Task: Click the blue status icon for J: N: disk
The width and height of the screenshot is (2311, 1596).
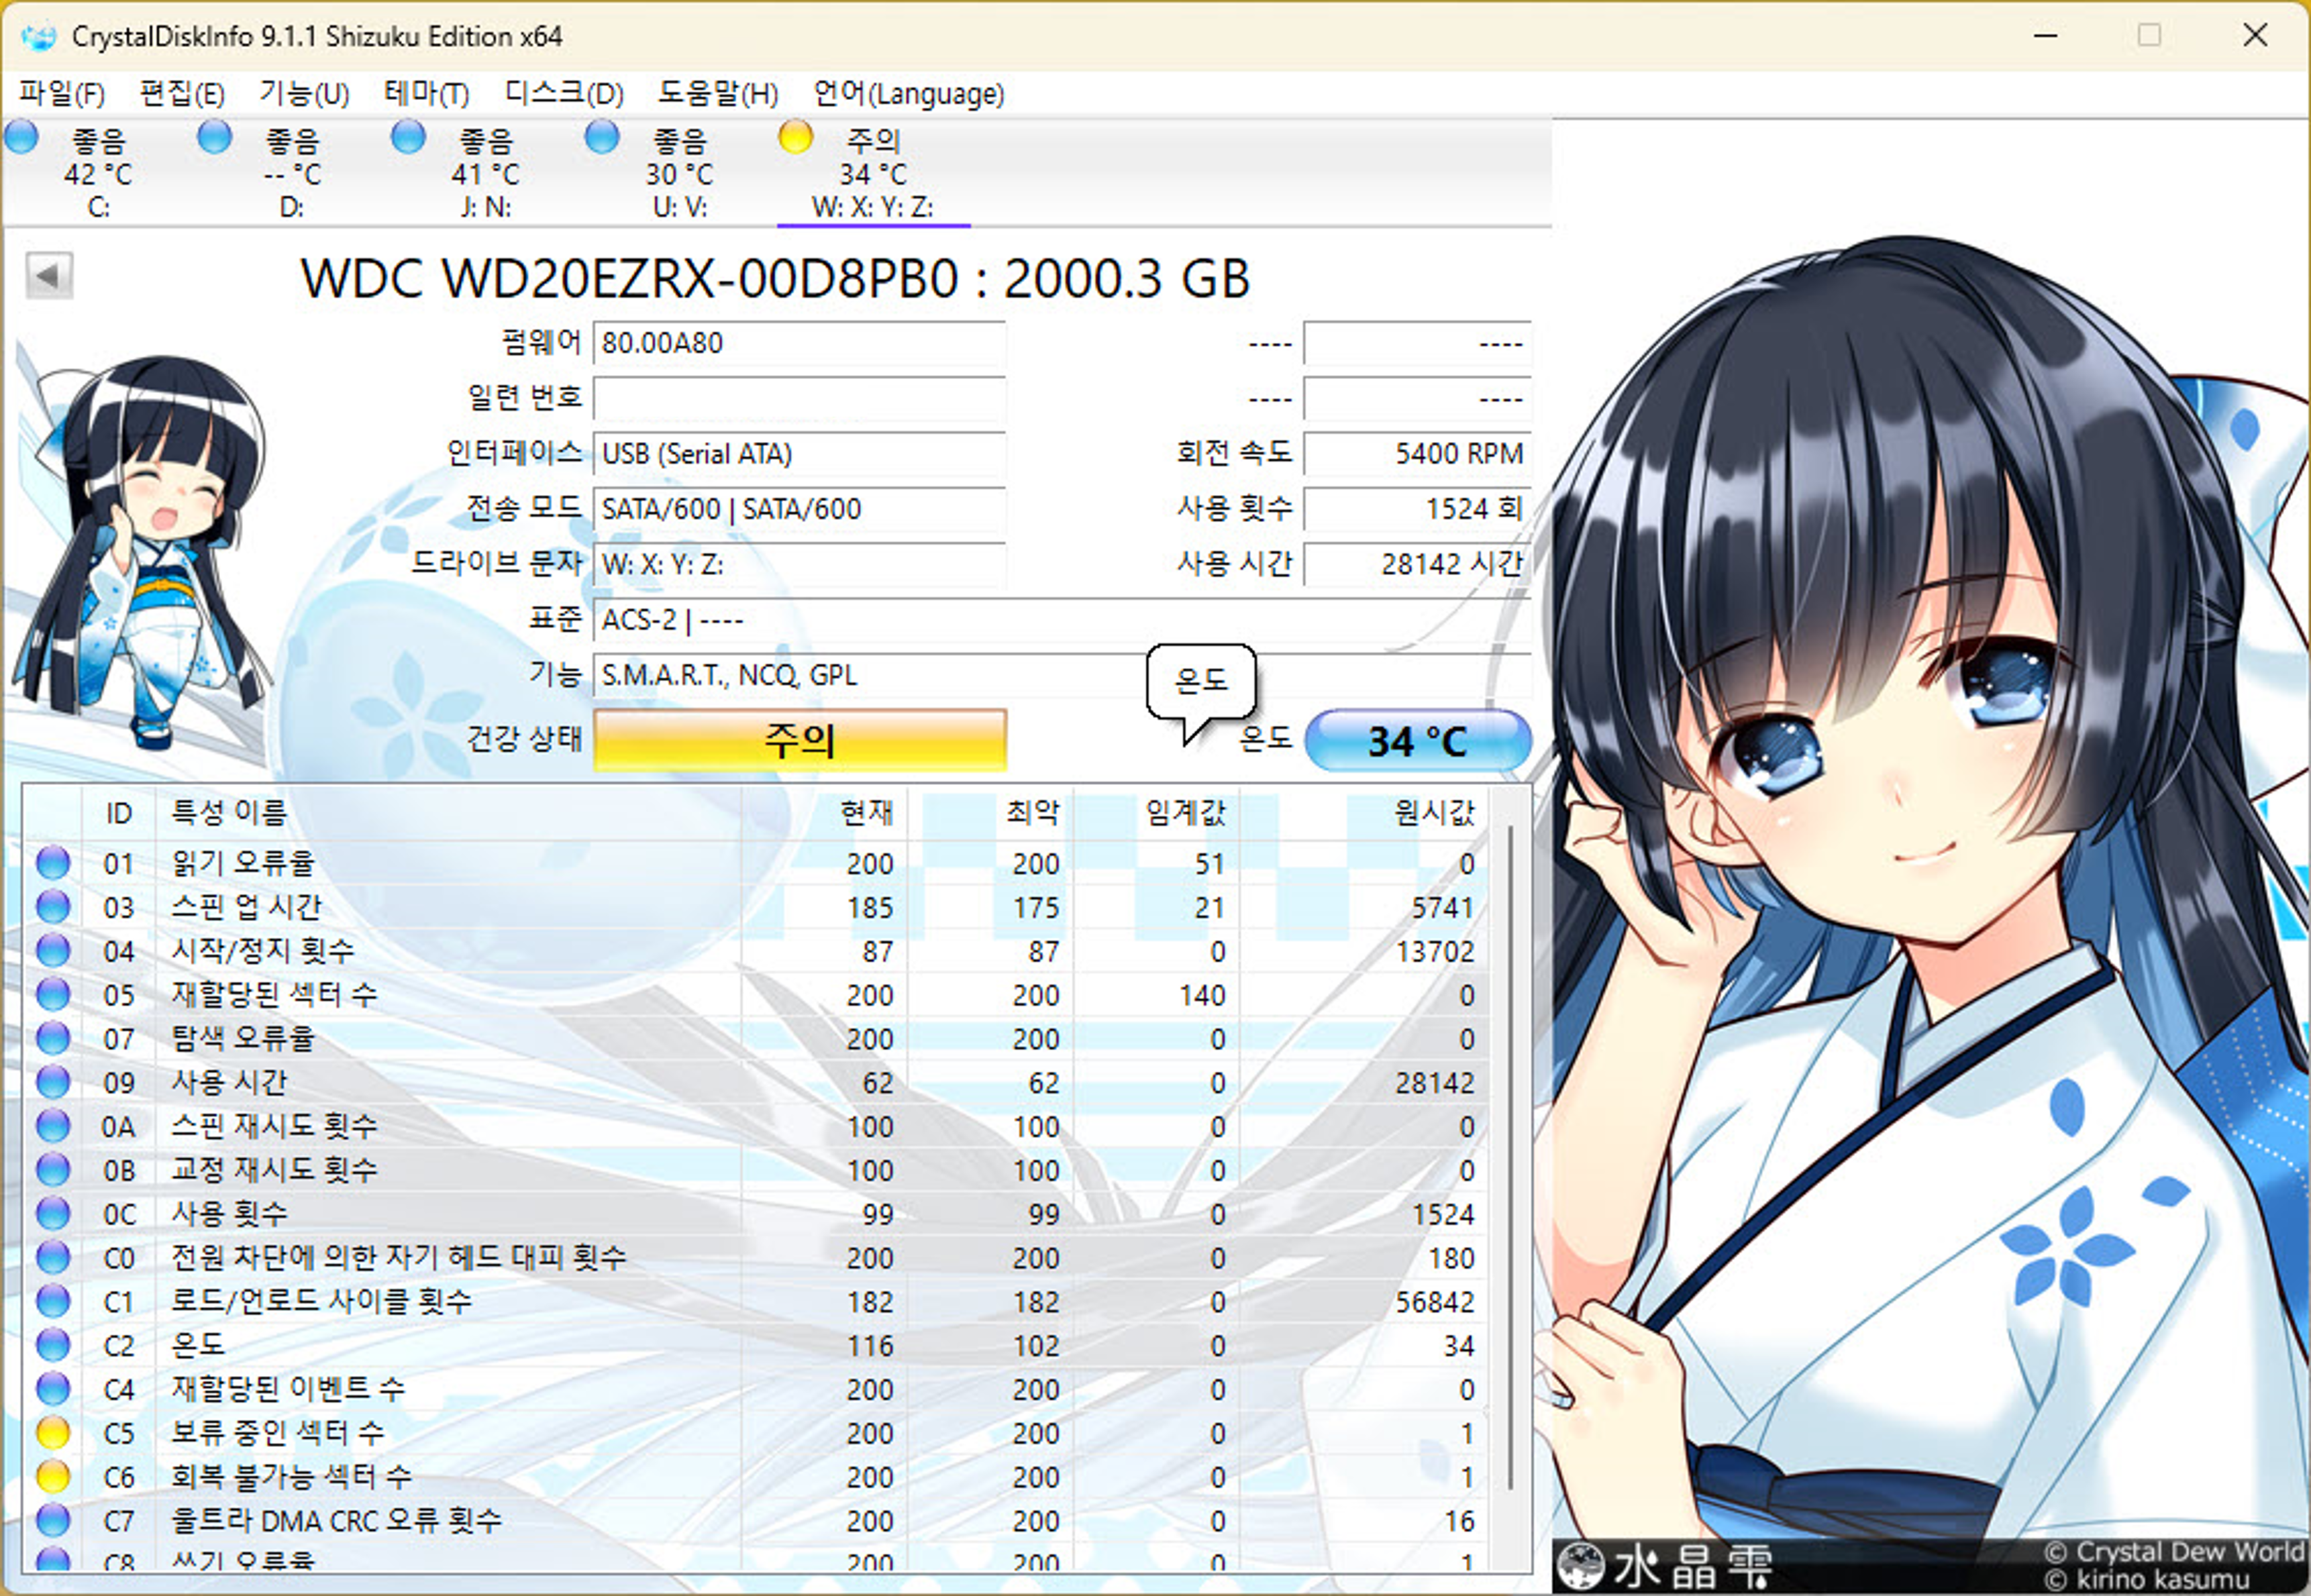Action: coord(408,137)
